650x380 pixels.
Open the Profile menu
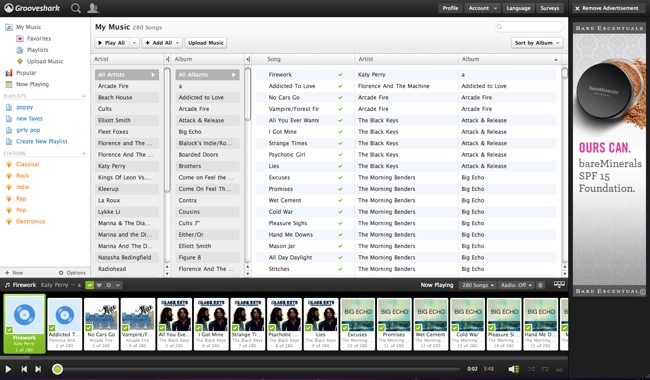pos(450,8)
